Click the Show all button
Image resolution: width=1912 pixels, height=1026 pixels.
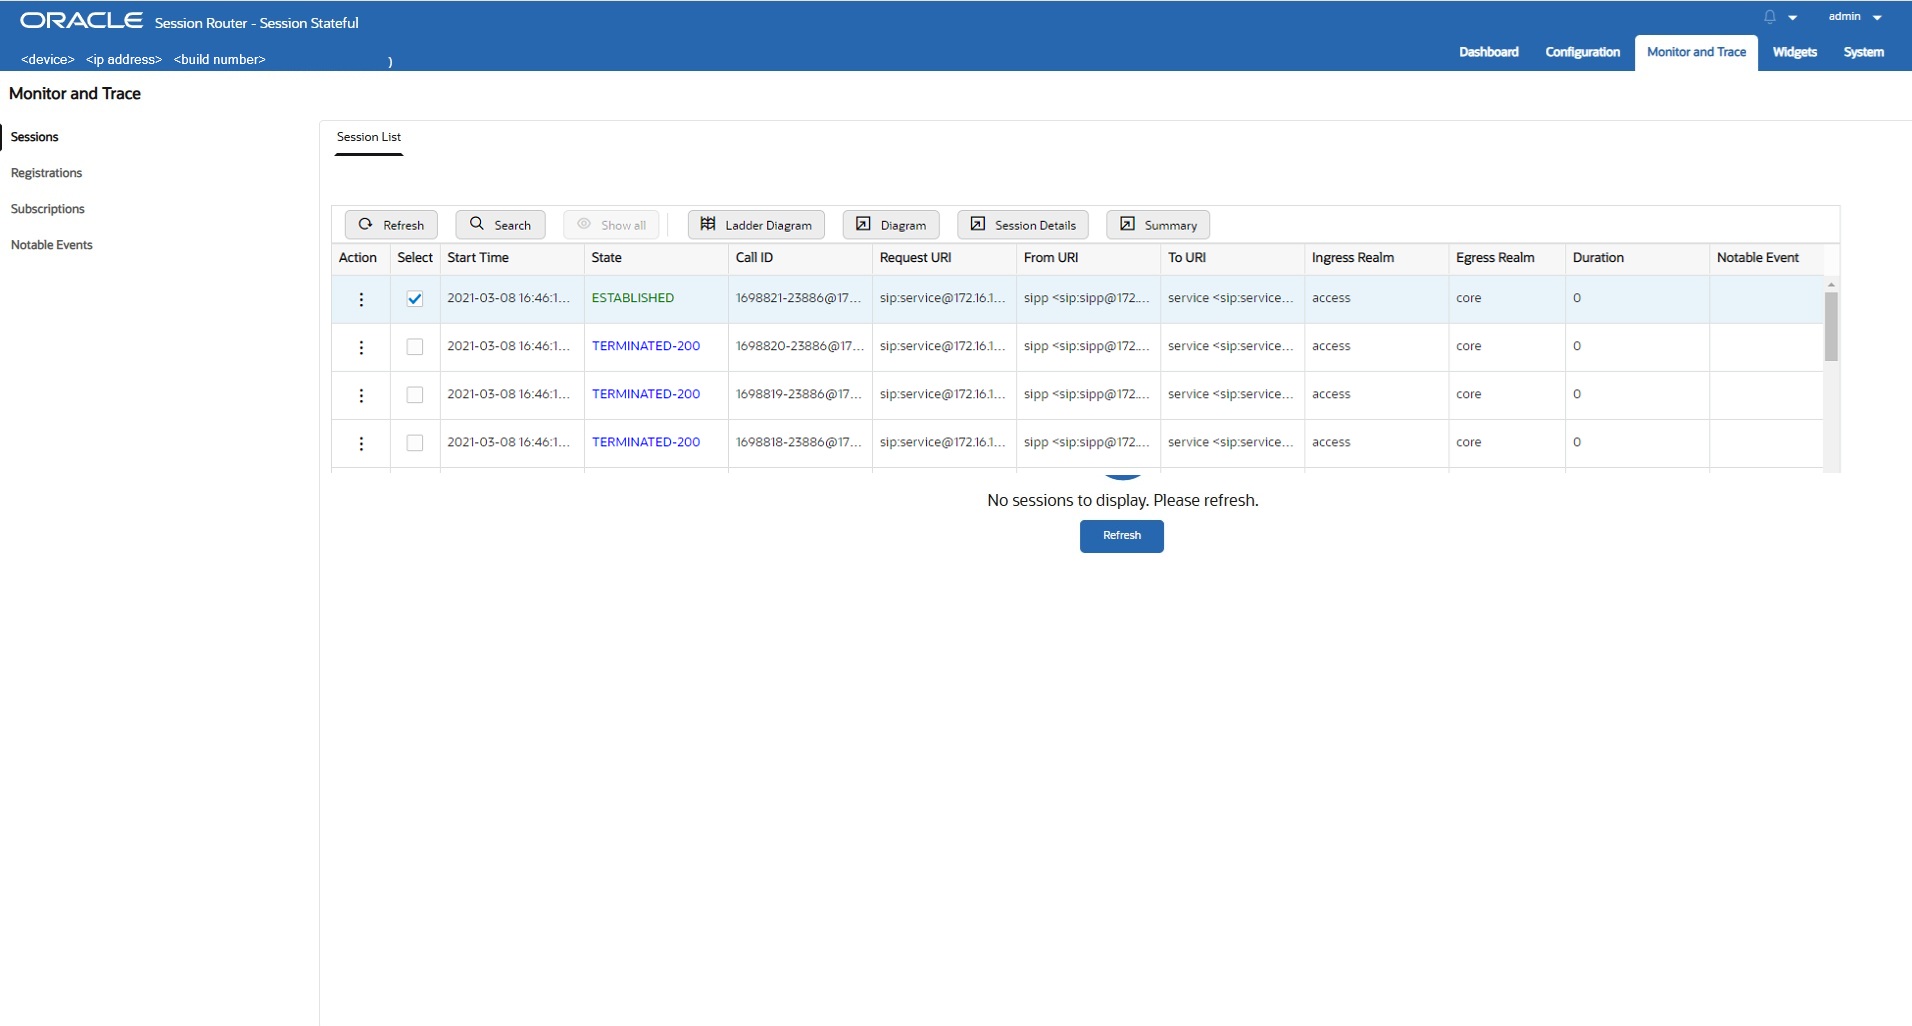(x=611, y=225)
